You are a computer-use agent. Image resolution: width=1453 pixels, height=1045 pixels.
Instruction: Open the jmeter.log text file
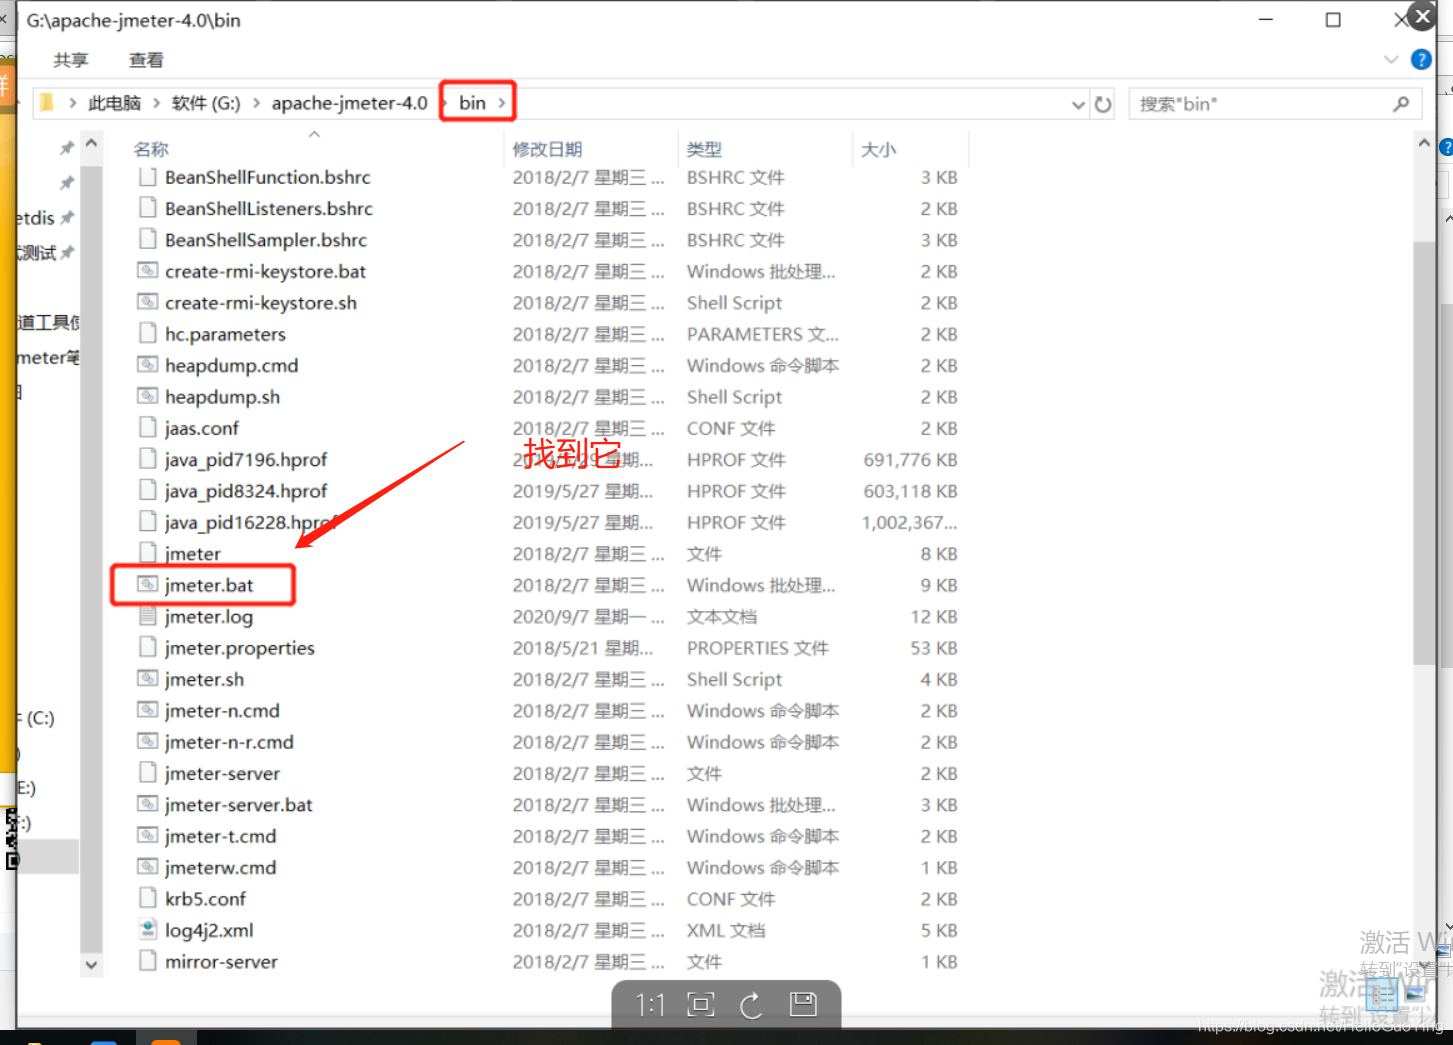209,617
